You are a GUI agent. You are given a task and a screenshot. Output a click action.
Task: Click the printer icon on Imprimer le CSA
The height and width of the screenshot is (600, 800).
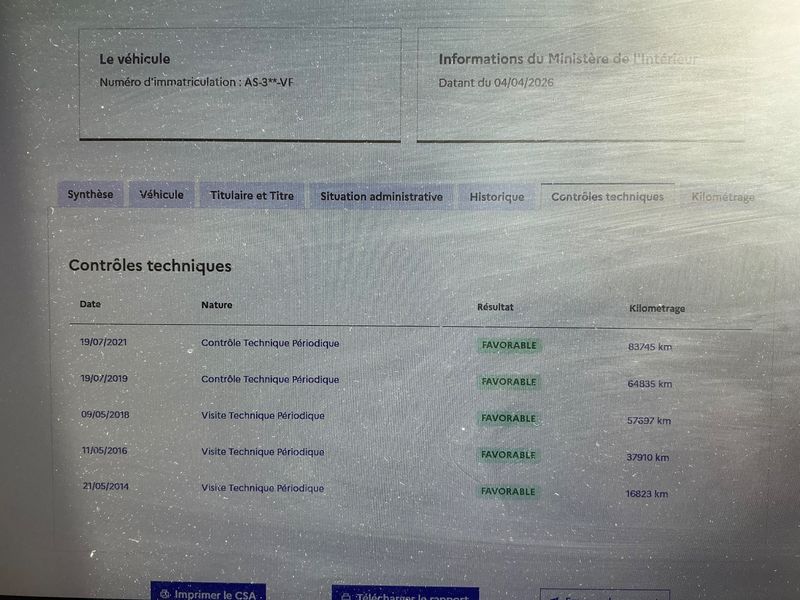click(165, 594)
